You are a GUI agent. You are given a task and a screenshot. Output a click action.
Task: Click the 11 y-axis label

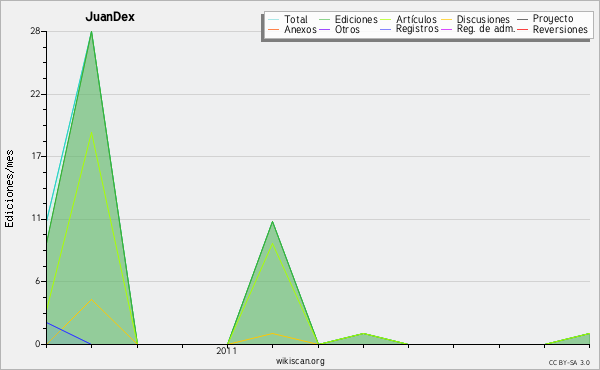tap(36, 218)
